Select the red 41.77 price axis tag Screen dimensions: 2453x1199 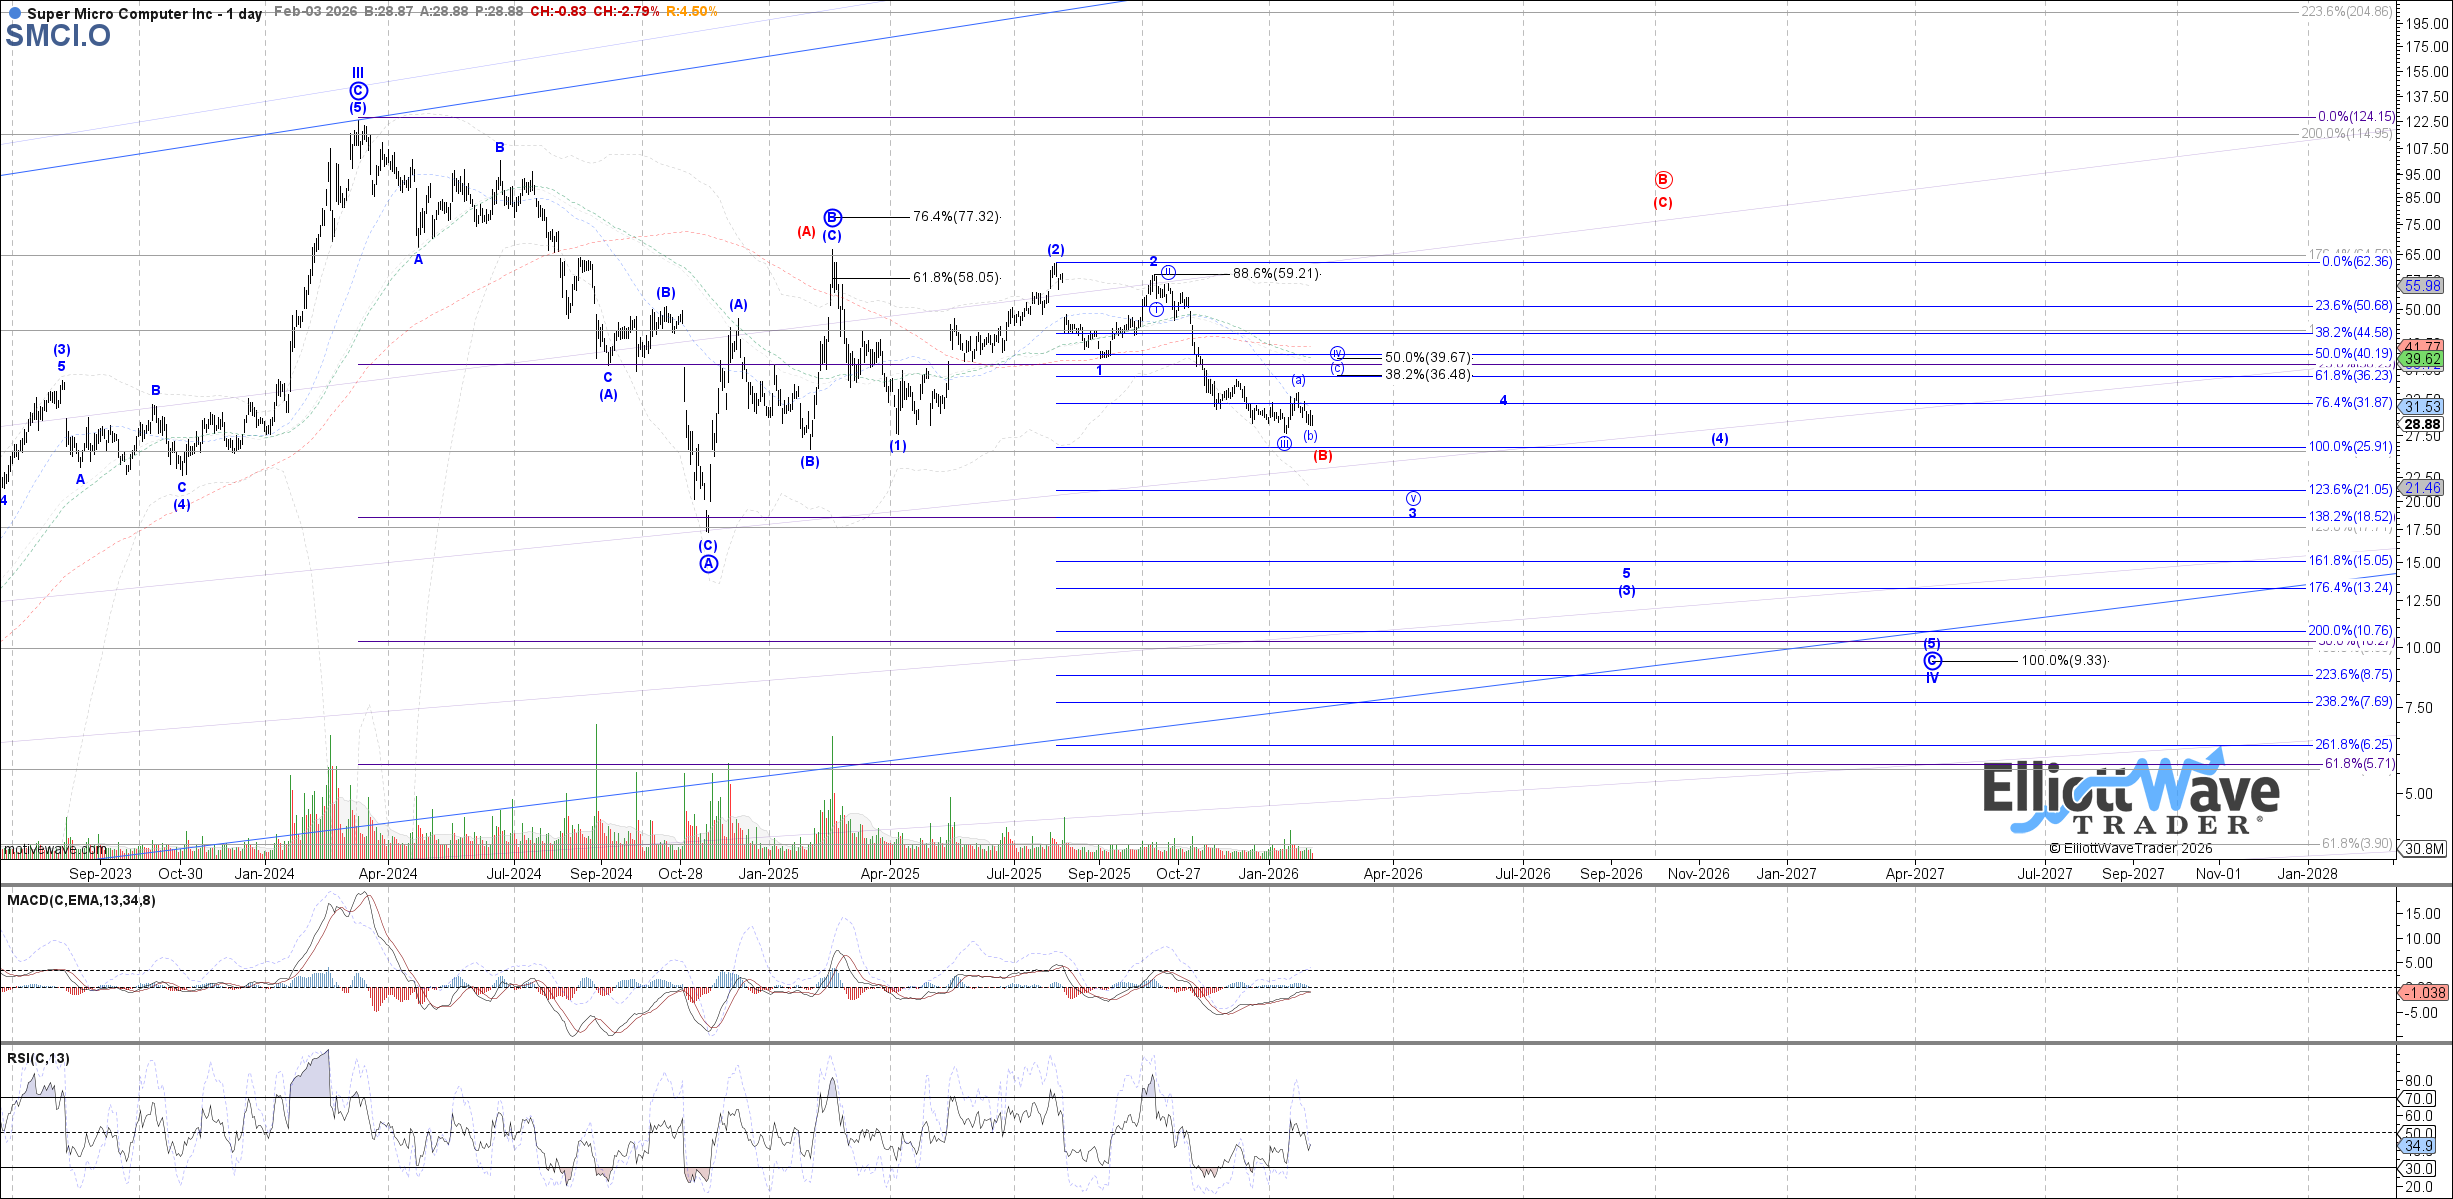coord(2423,346)
